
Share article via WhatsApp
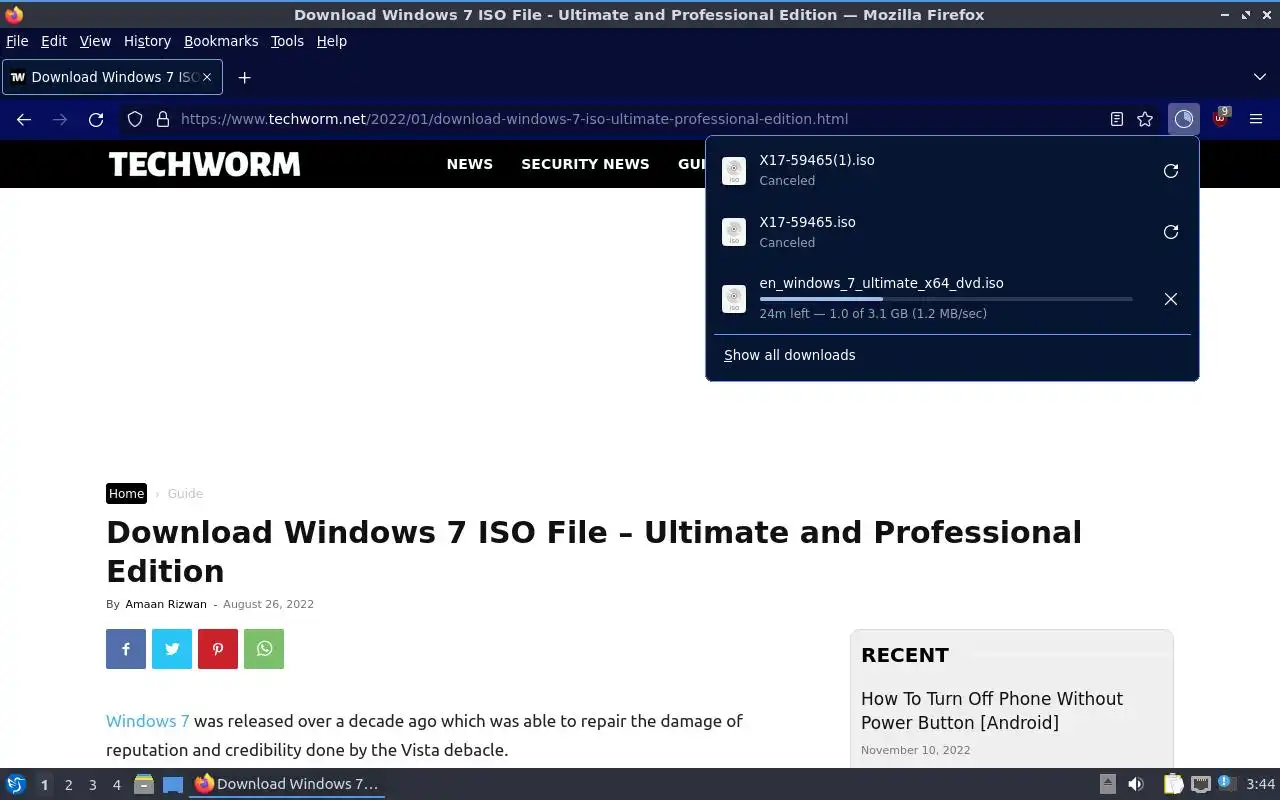point(264,649)
